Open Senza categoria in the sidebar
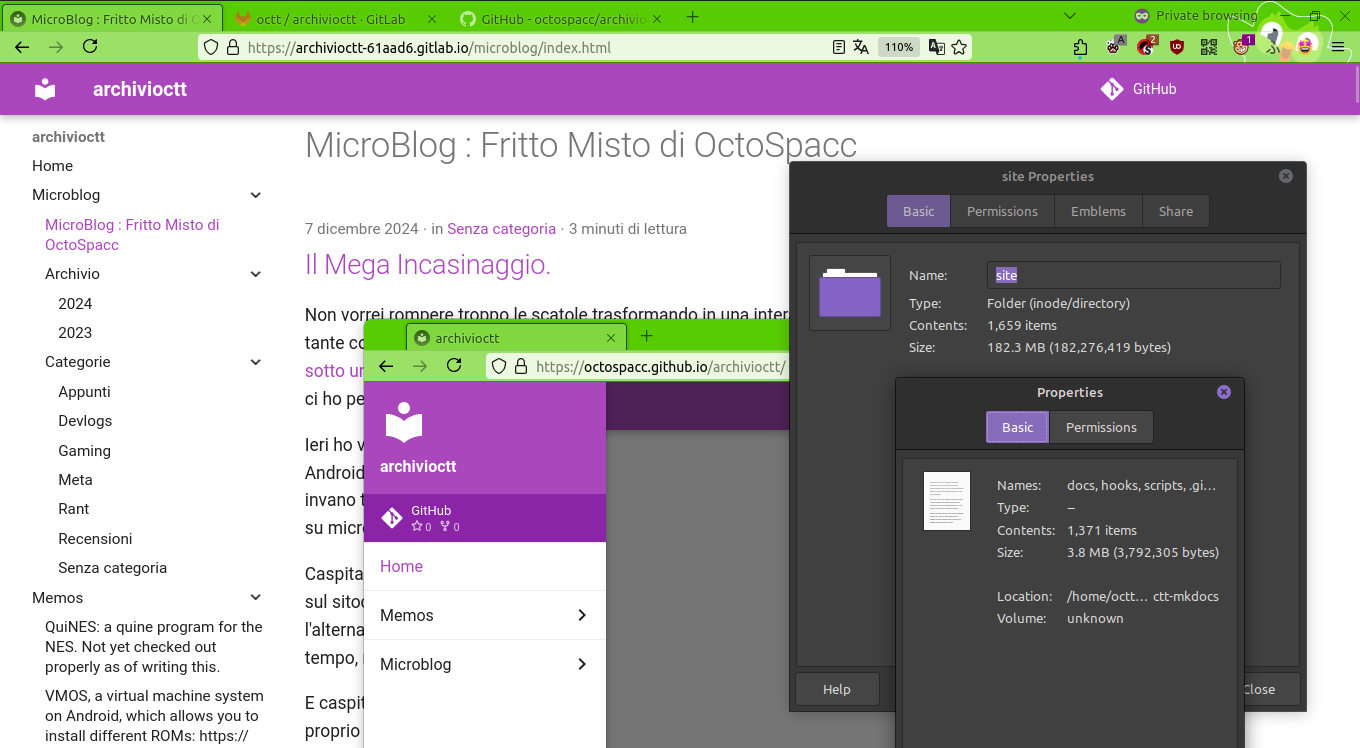This screenshot has width=1360, height=748. [x=112, y=568]
